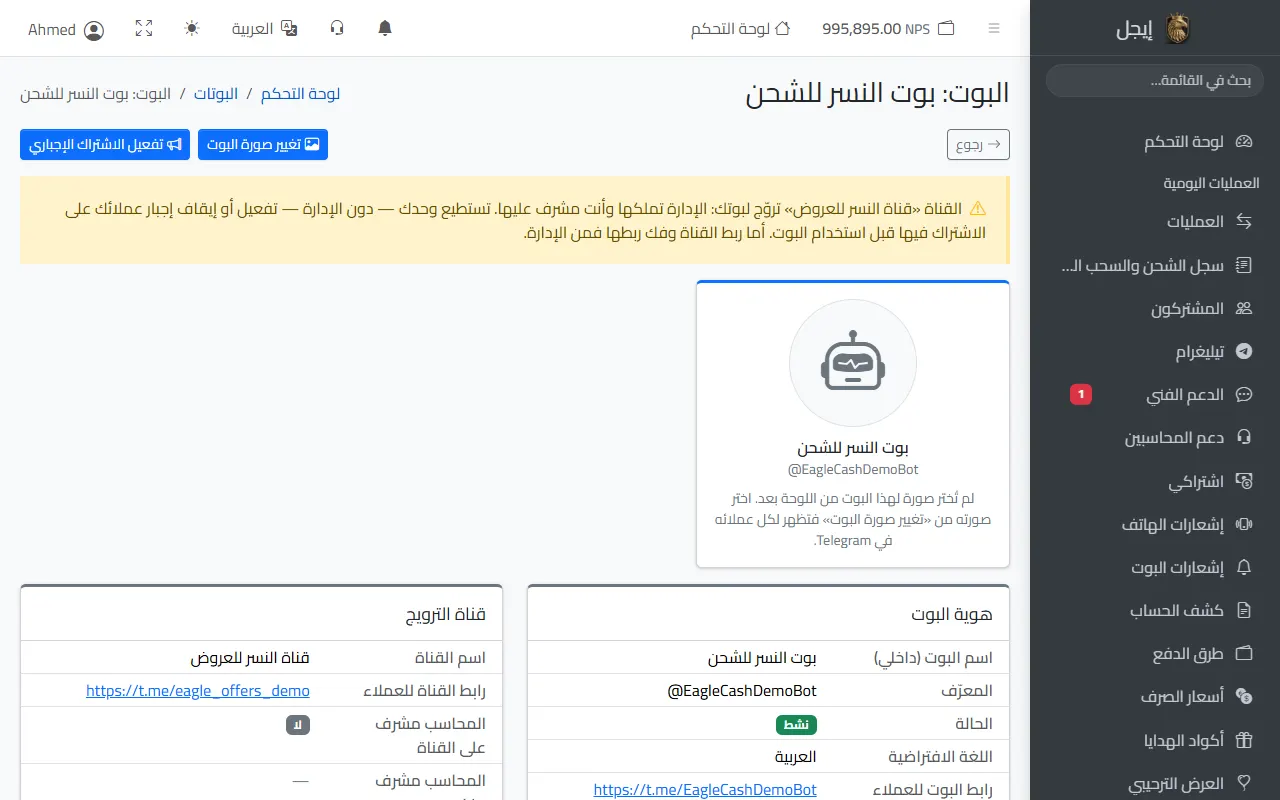Toggle light/dark theme sun icon

point(192,29)
